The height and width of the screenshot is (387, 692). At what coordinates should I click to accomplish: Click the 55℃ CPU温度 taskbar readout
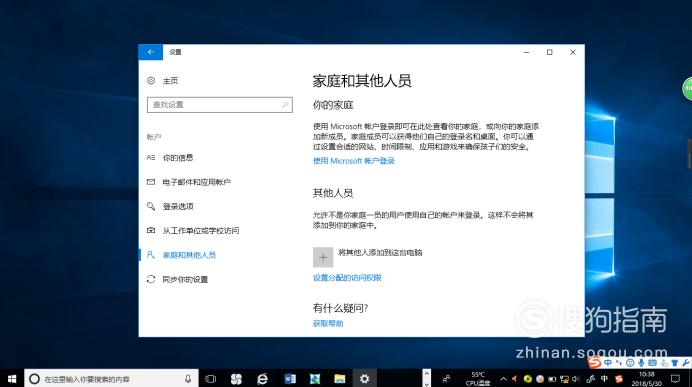[x=478, y=379]
